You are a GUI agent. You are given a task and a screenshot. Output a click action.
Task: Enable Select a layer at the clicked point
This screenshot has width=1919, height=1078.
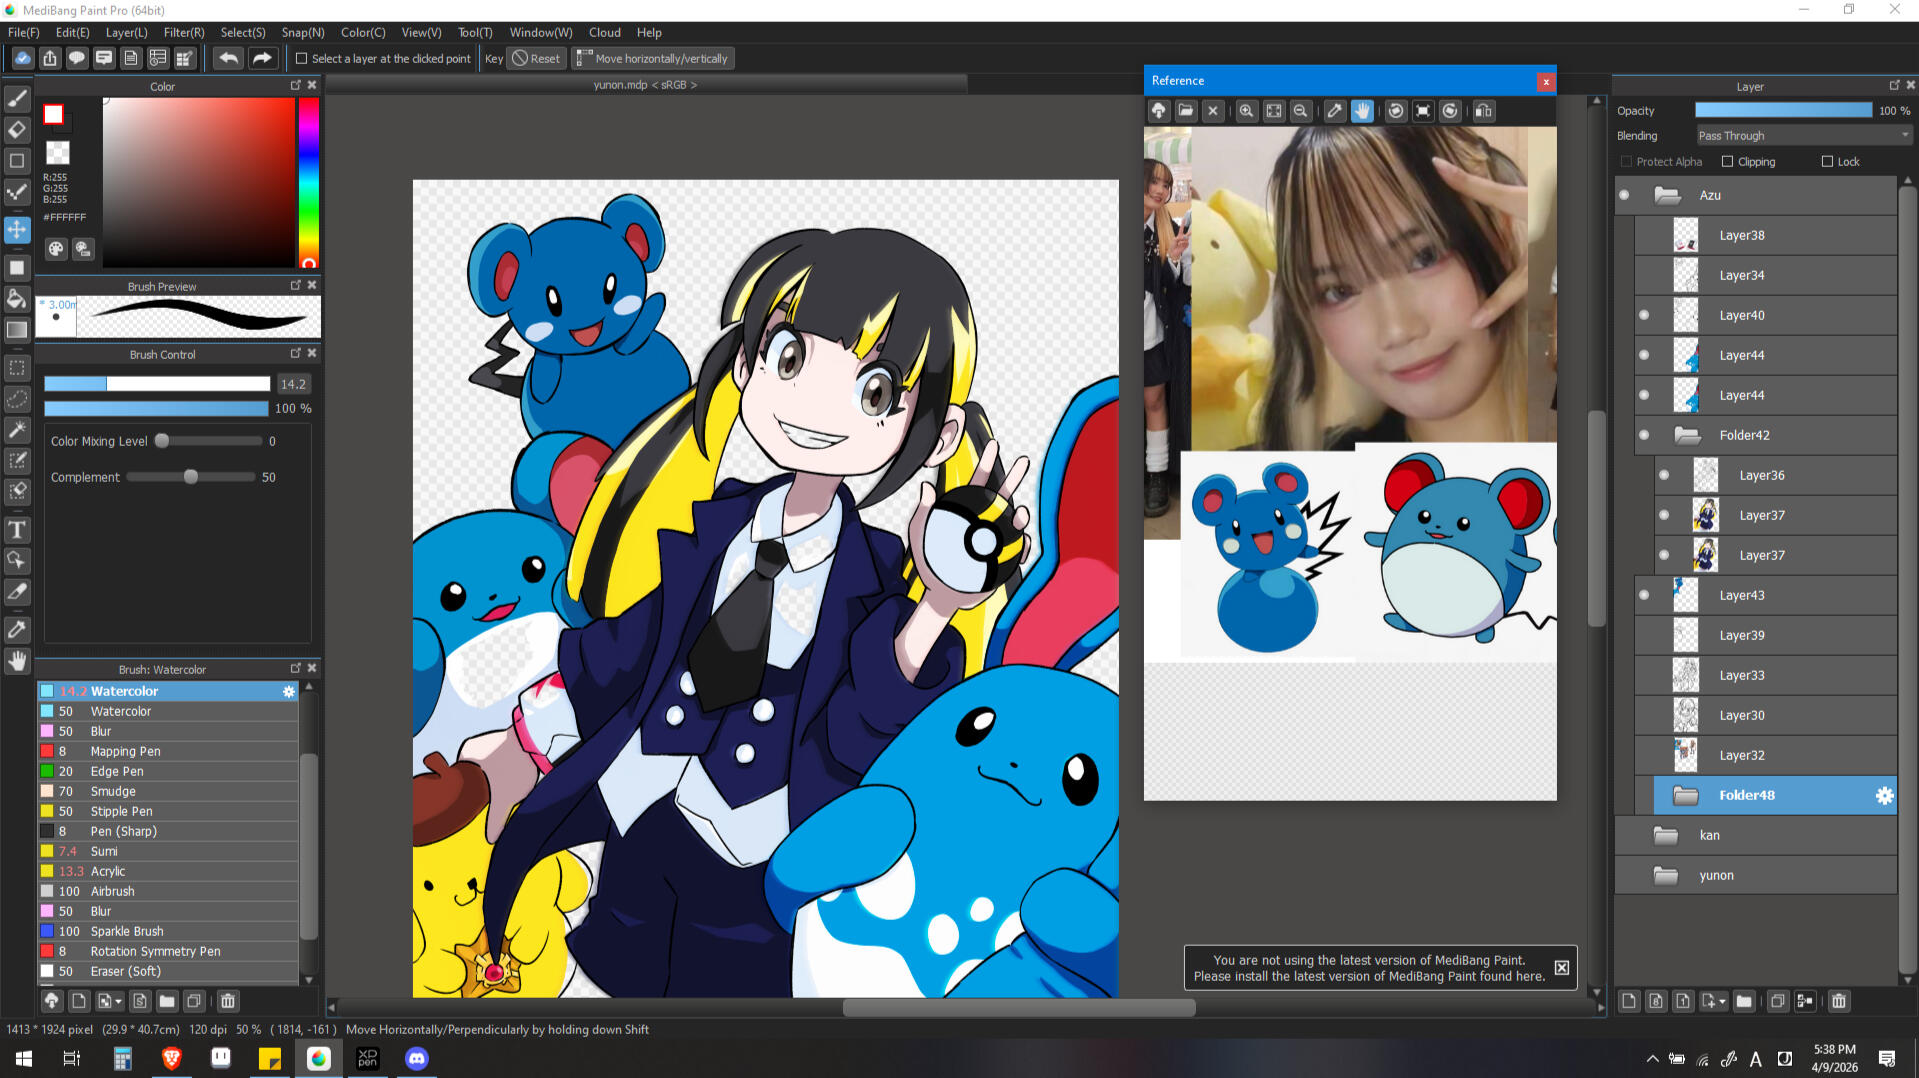coord(301,59)
